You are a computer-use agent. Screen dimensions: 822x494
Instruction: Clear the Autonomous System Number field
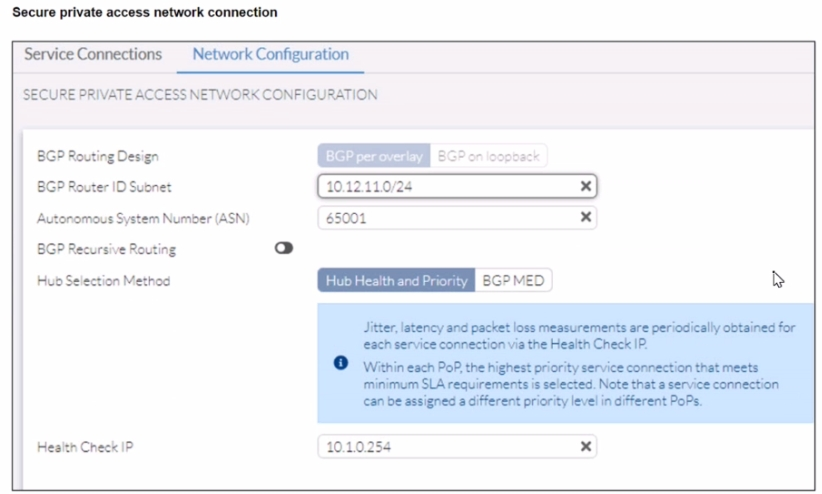586,217
